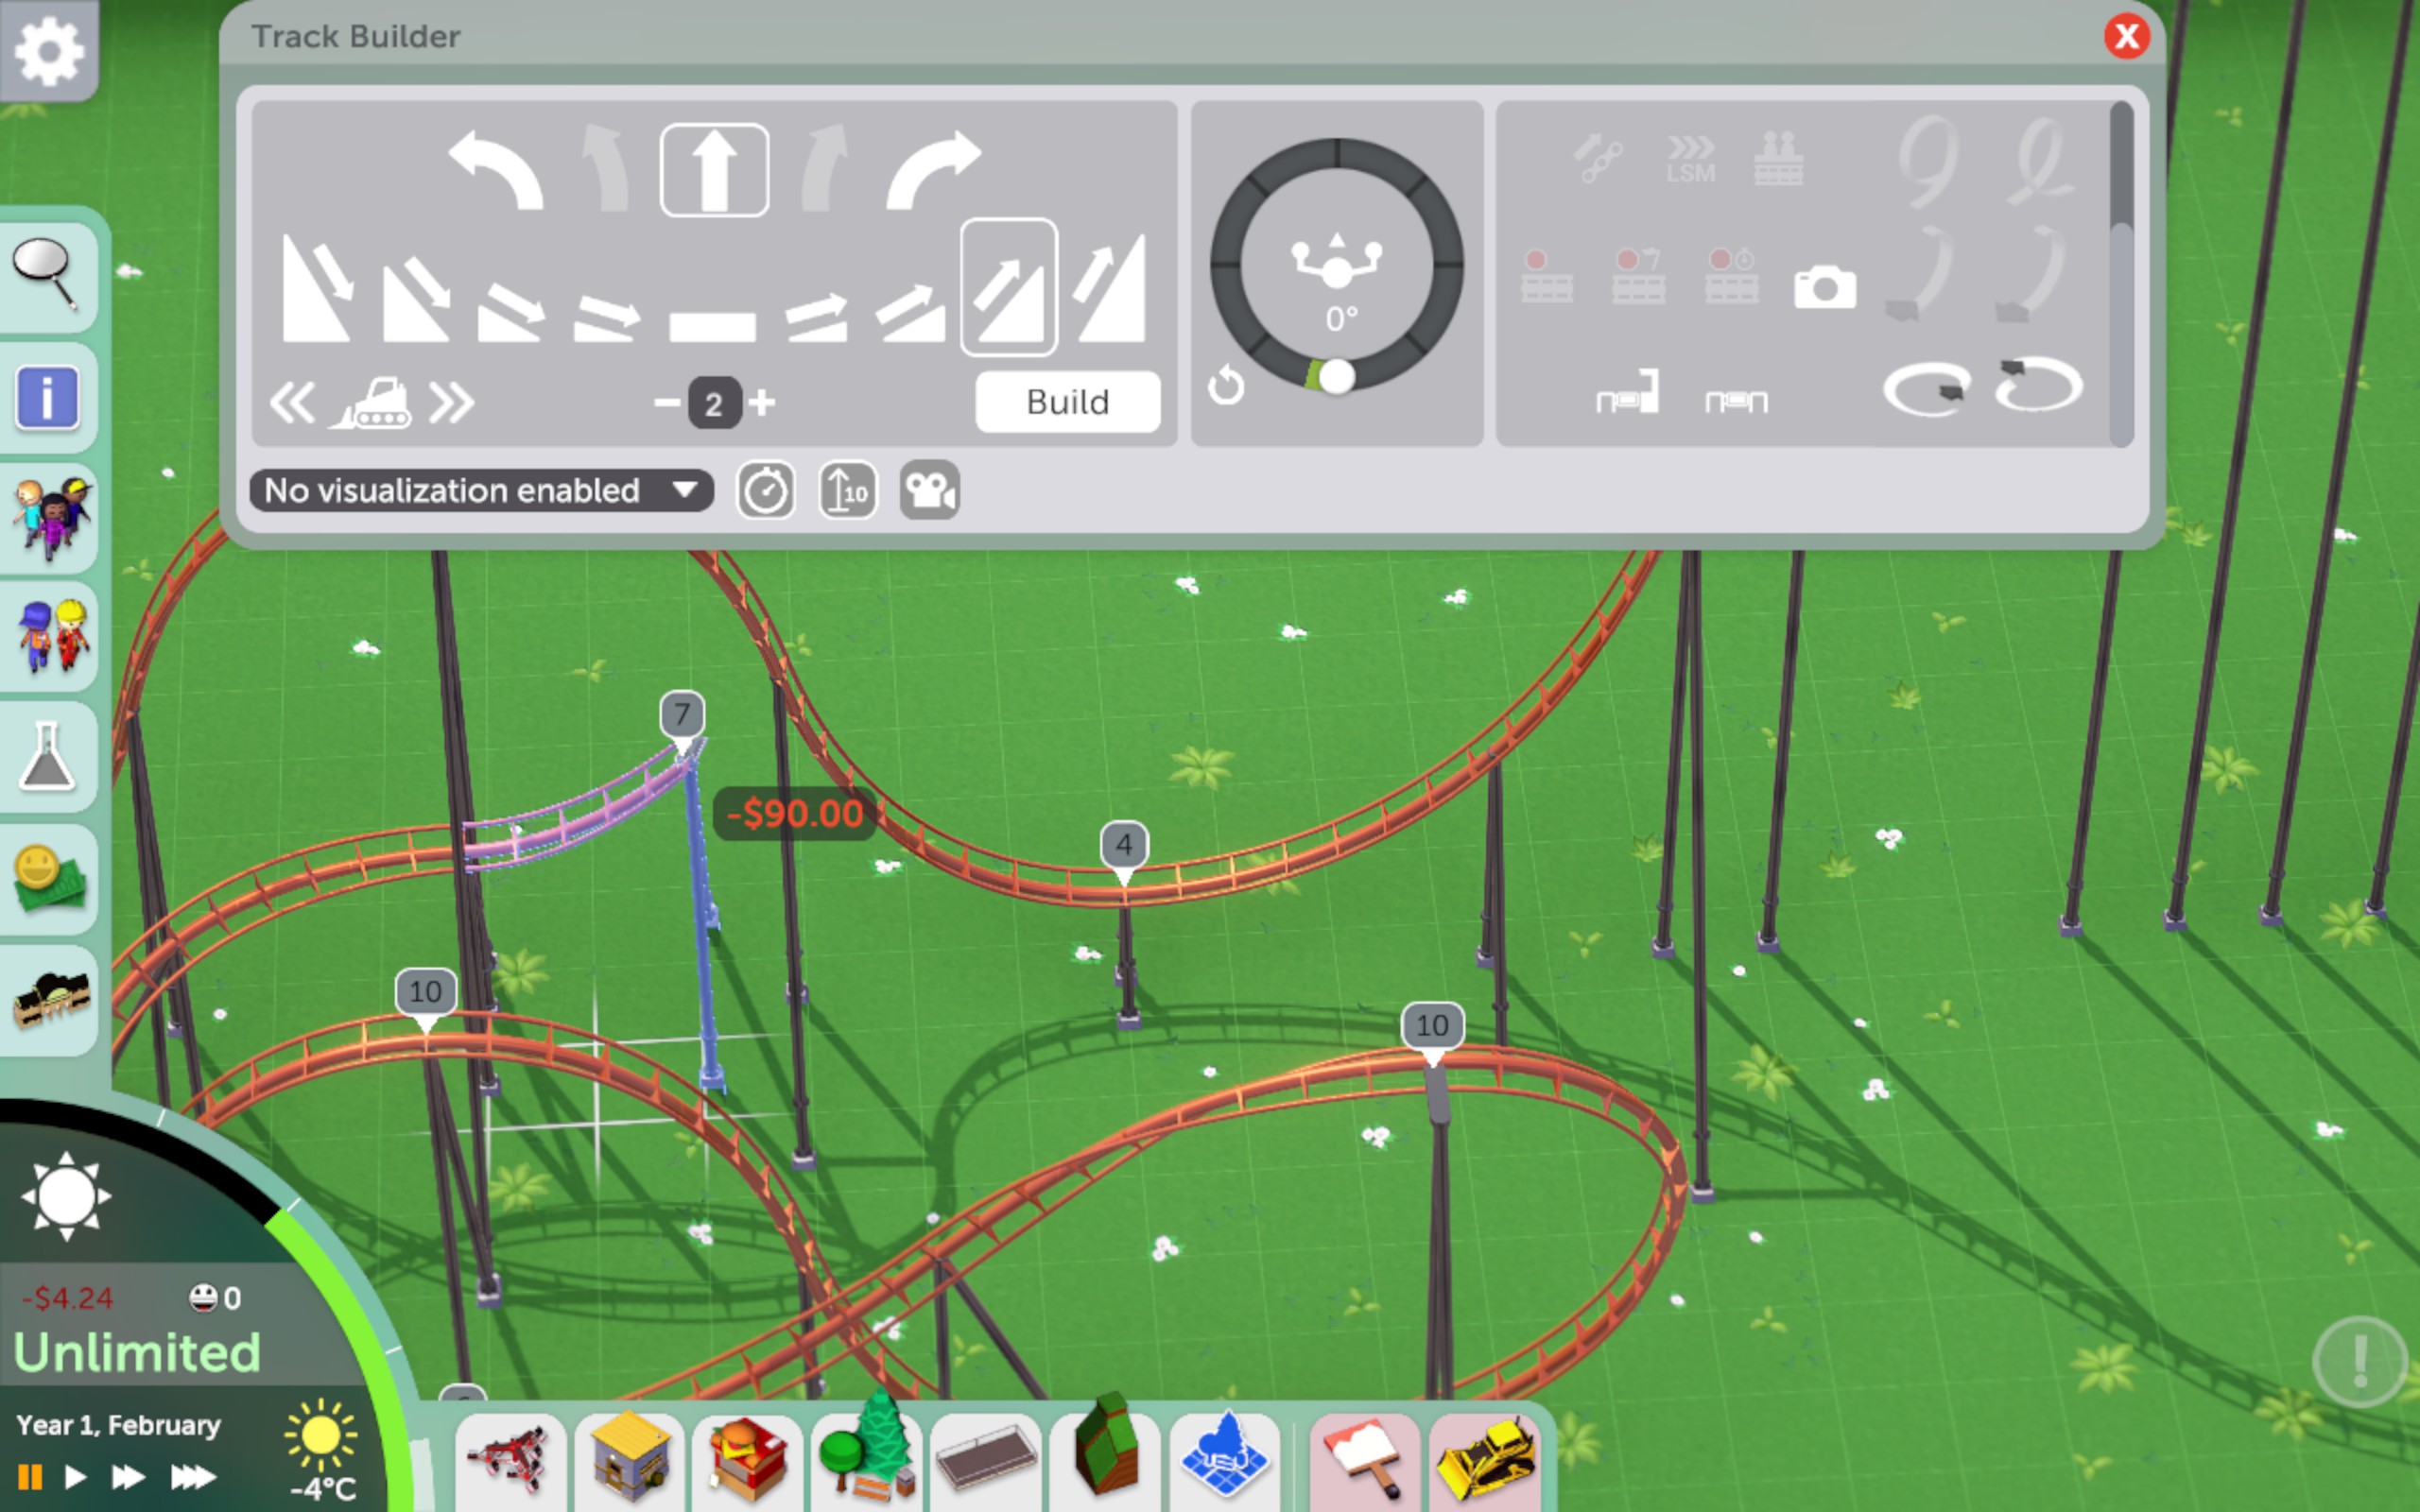Viewport: 2420px width, 1512px height.
Task: Select the sharp right turn arrow
Action: click(932, 171)
